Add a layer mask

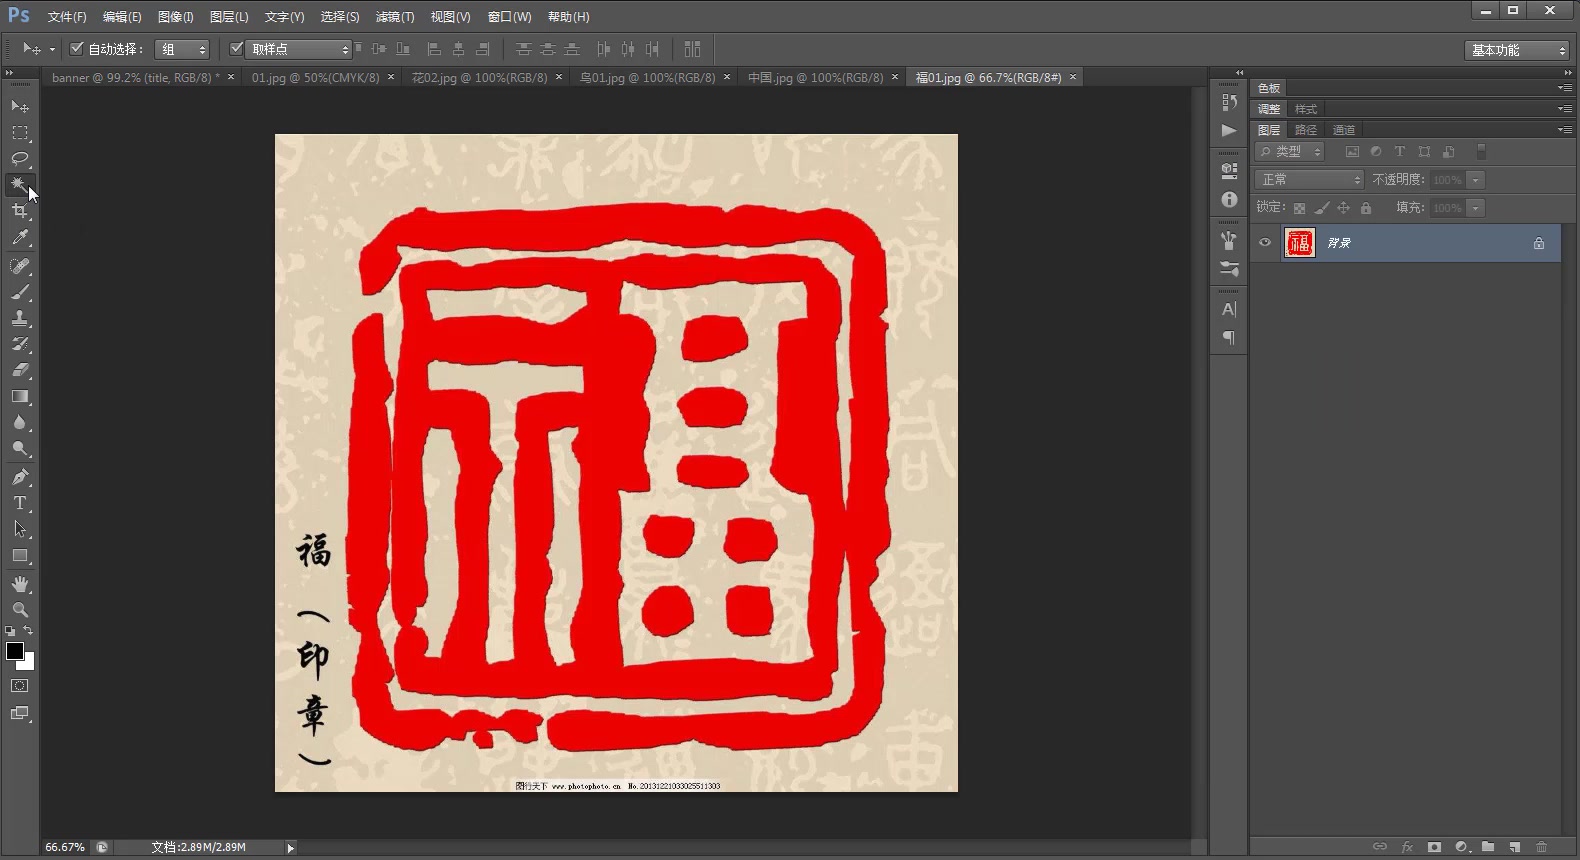[x=1434, y=847]
